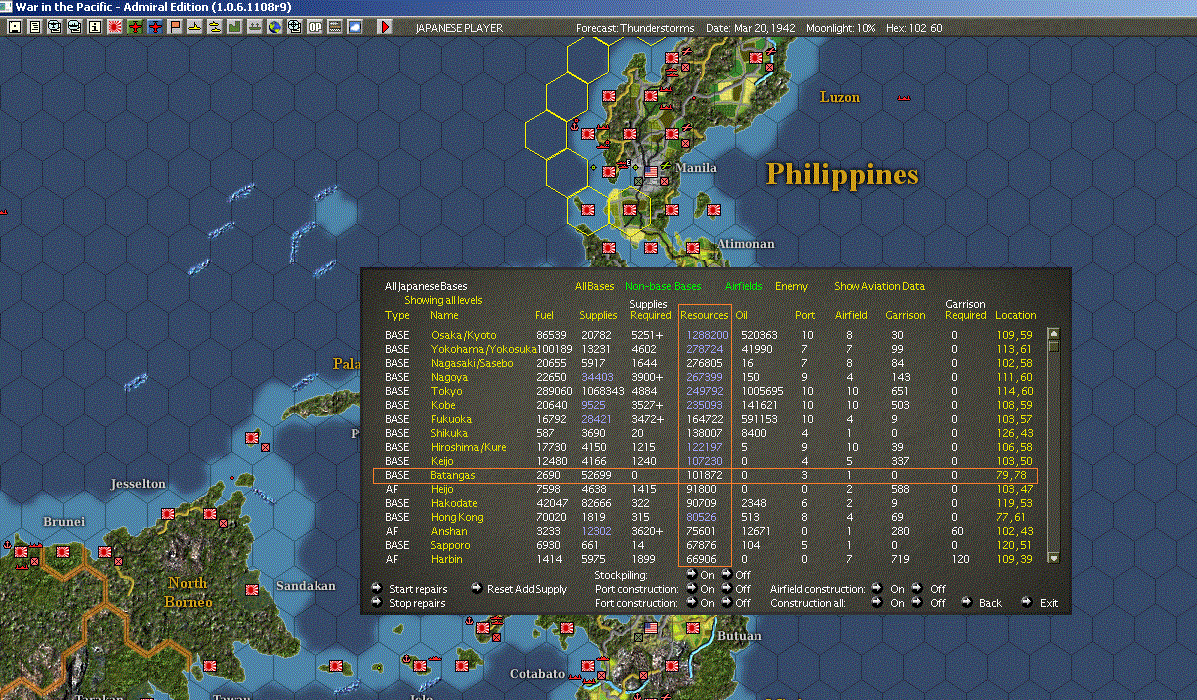The height and width of the screenshot is (700, 1197).
Task: Set Airfield construction to On
Action: (876, 589)
